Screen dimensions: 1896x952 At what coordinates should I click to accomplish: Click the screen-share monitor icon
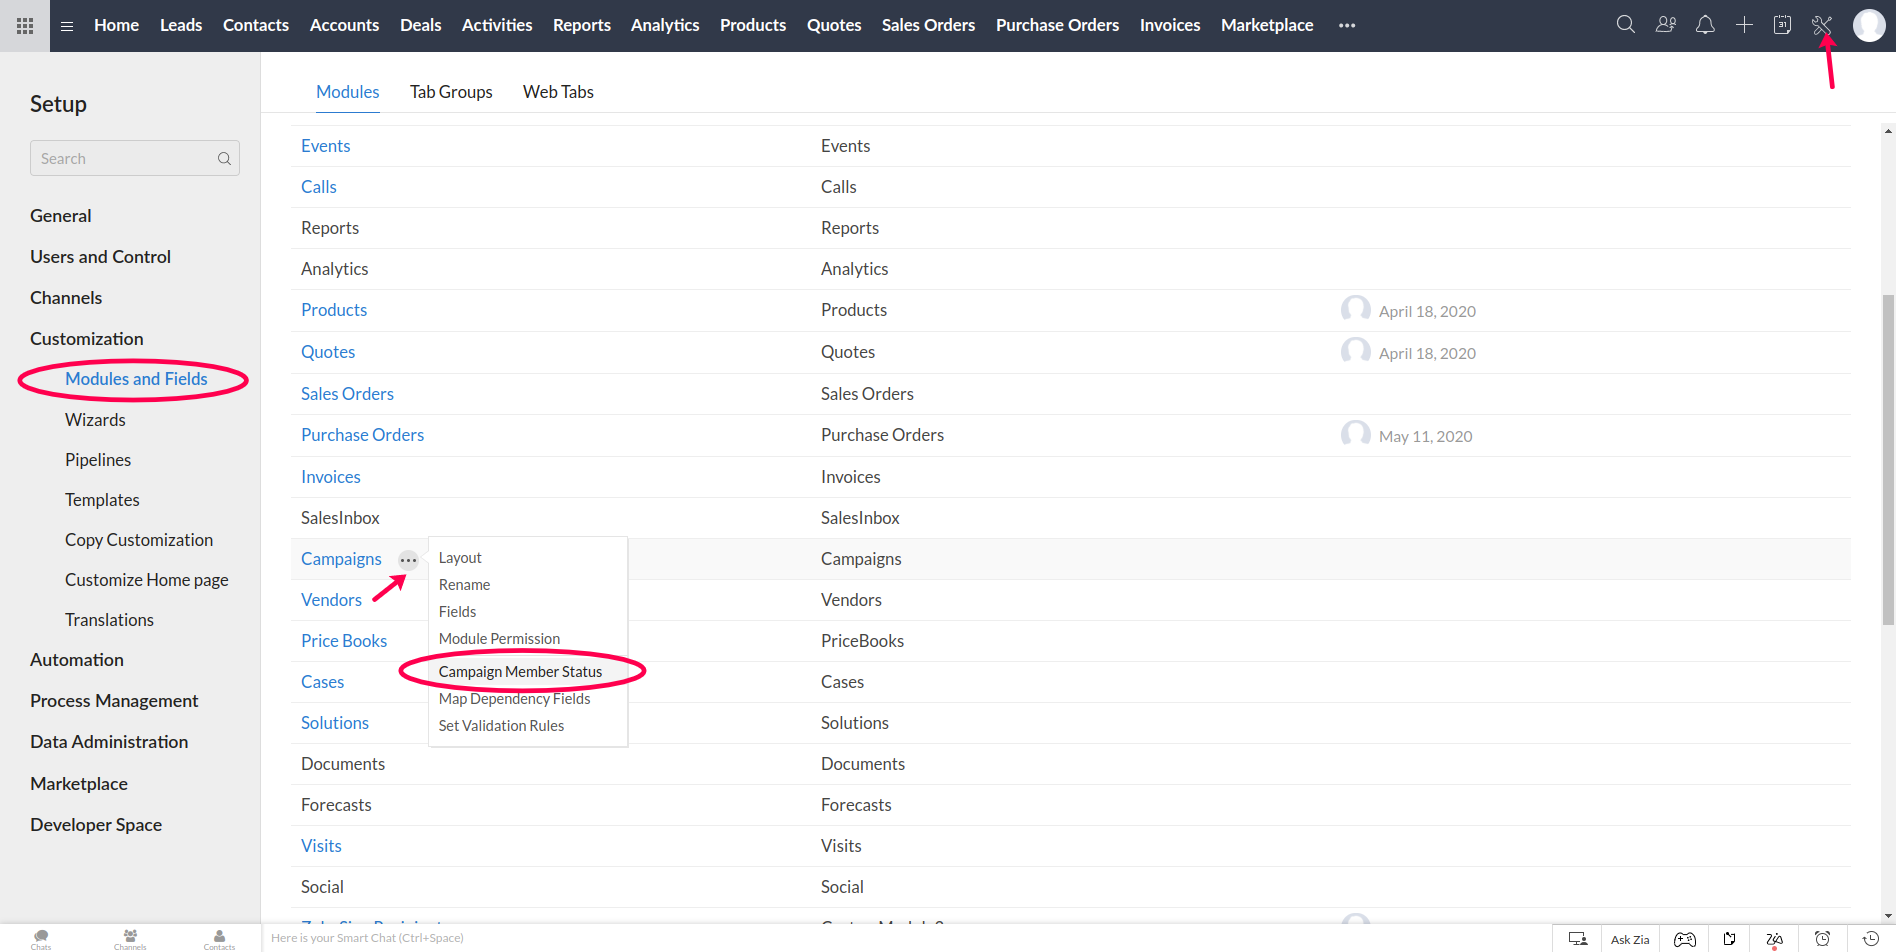1578,939
